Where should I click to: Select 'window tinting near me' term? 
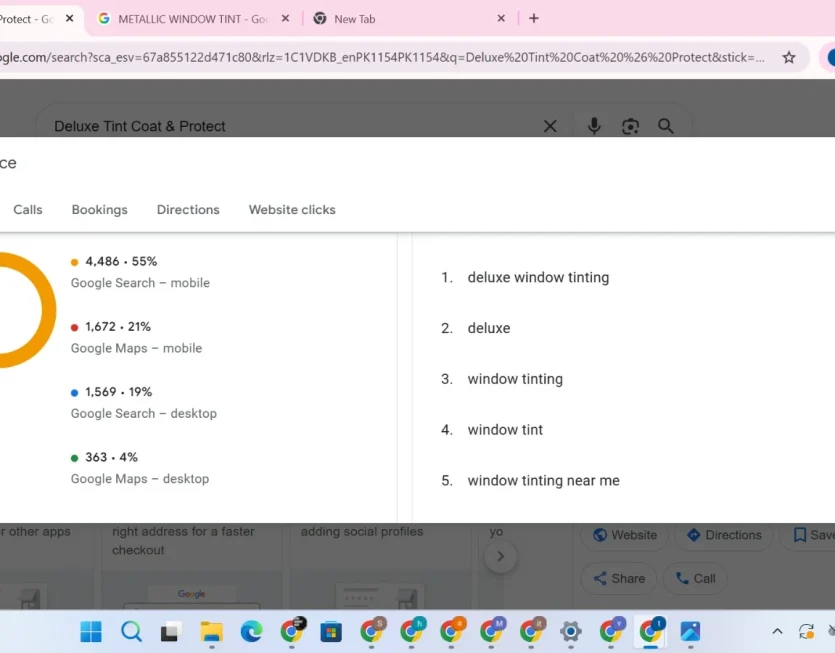point(543,480)
